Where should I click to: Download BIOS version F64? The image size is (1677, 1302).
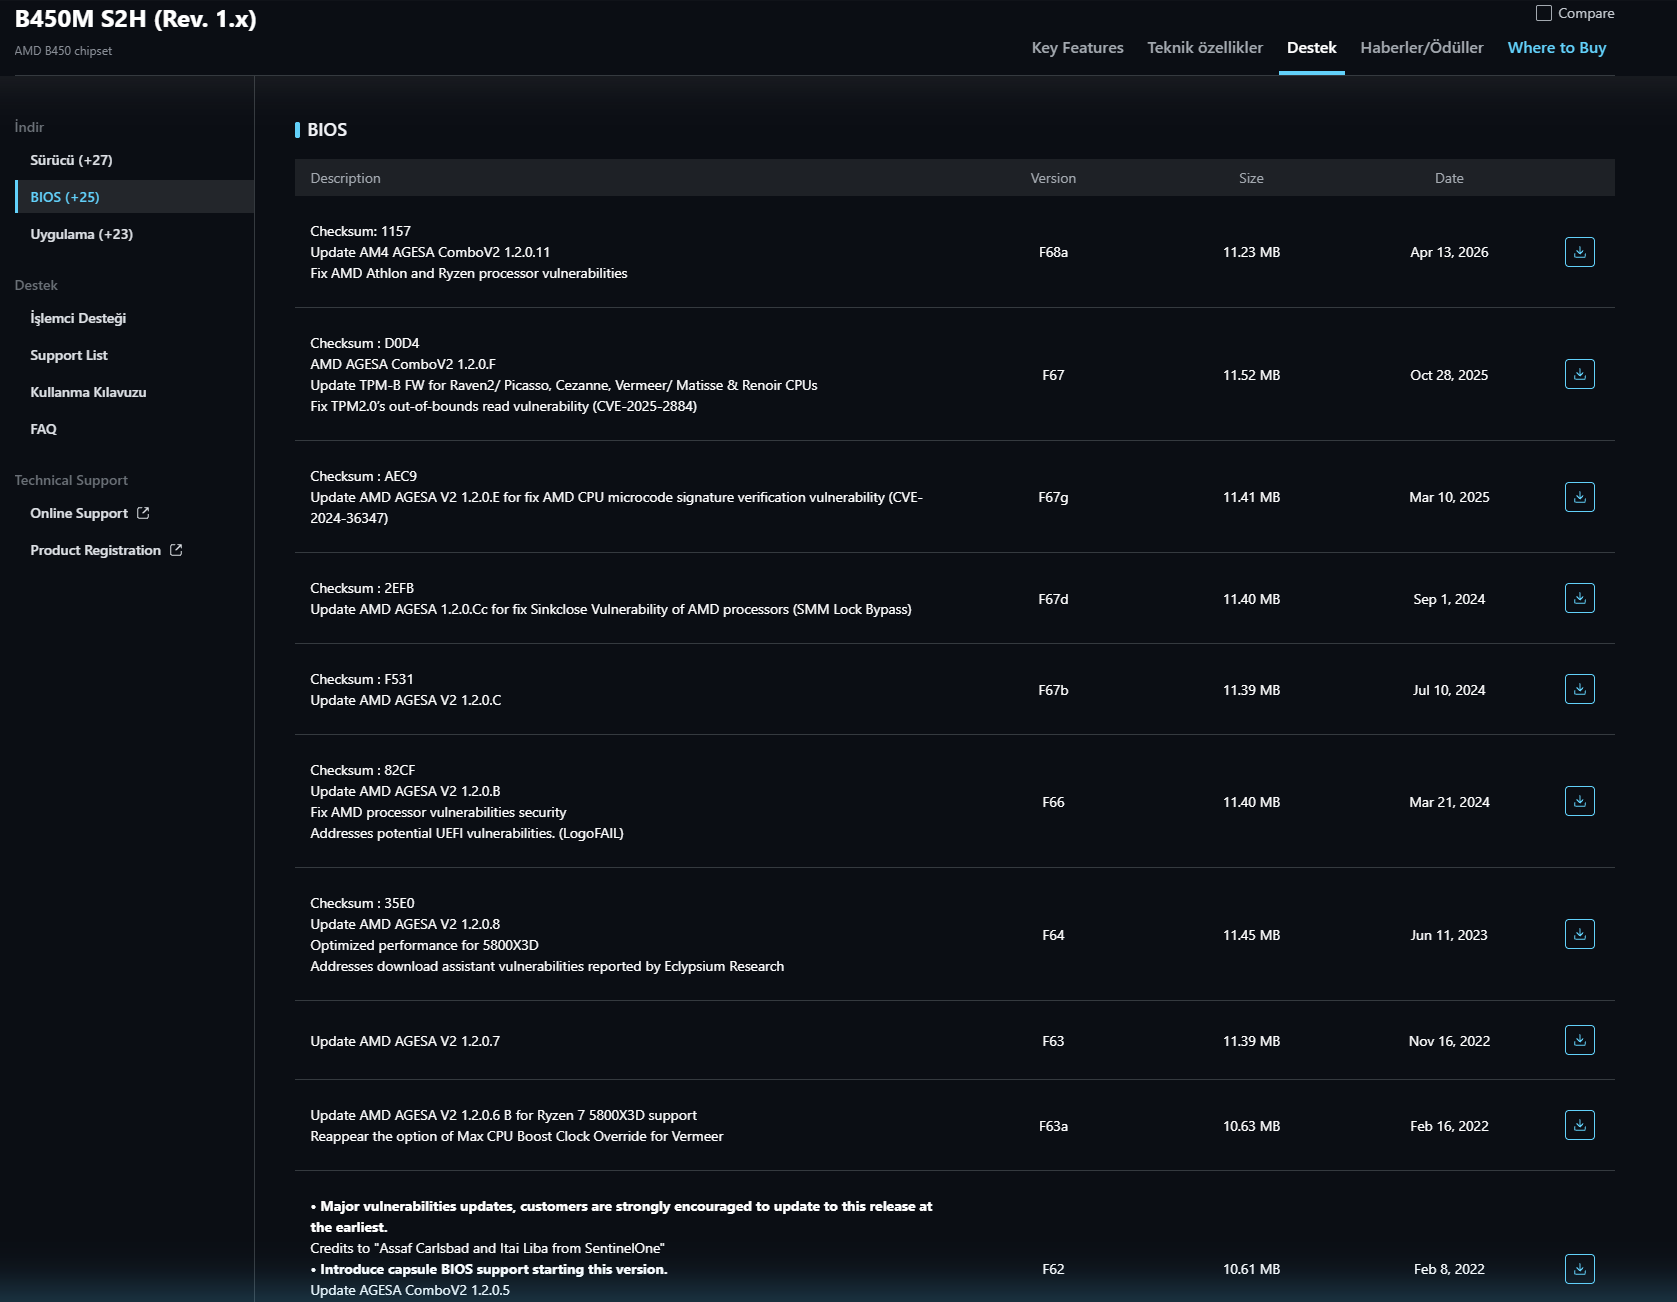[1579, 934]
